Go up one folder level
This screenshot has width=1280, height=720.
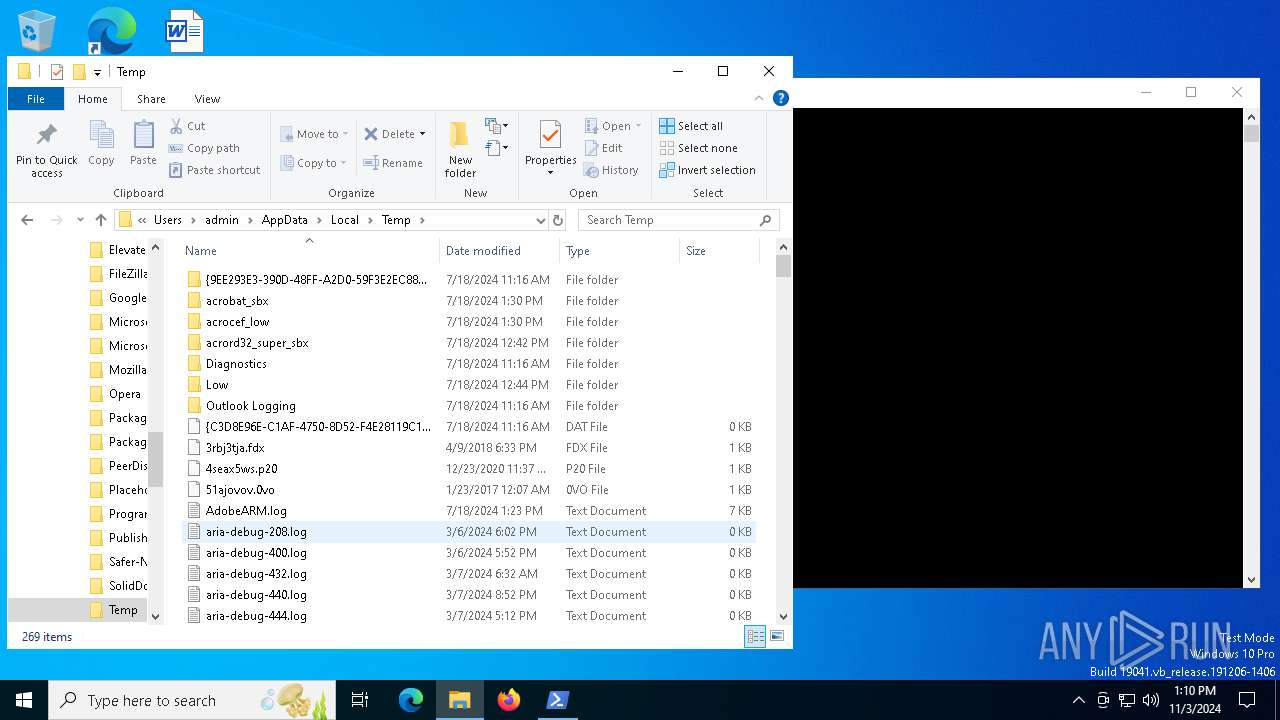coord(101,220)
